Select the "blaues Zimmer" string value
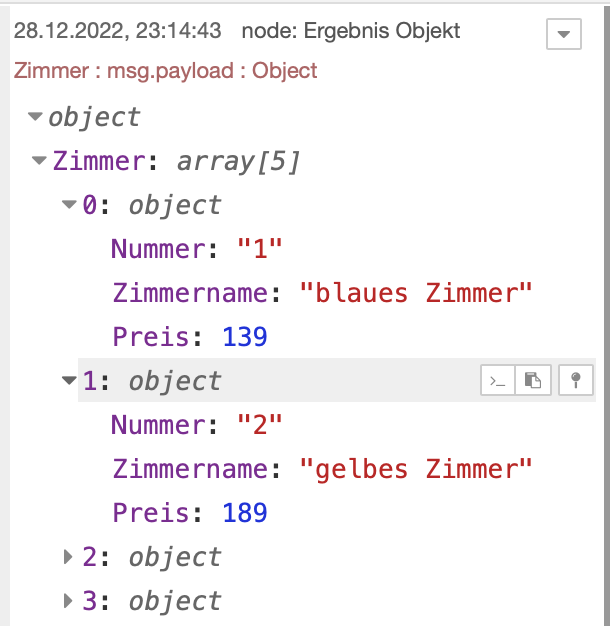Image resolution: width=610 pixels, height=626 pixels. [x=417, y=293]
